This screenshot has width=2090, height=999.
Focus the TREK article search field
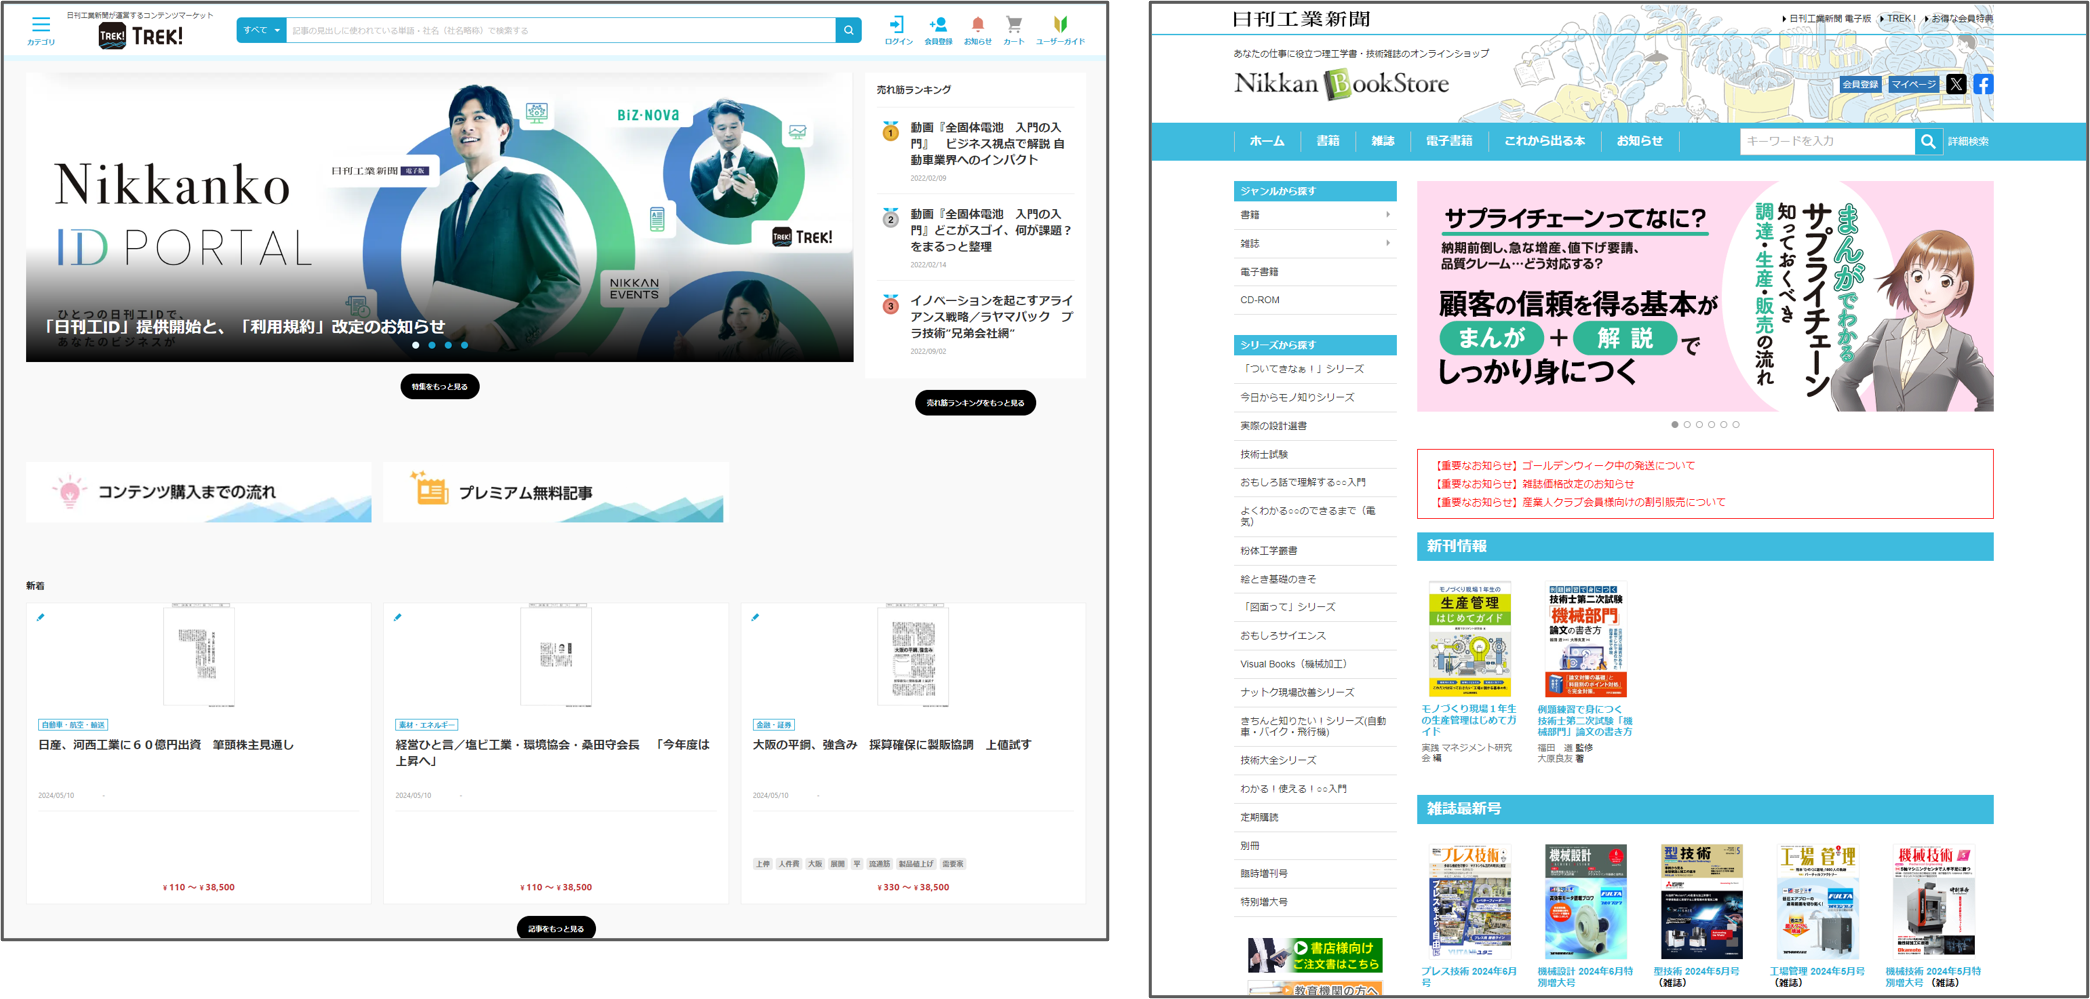coord(560,30)
